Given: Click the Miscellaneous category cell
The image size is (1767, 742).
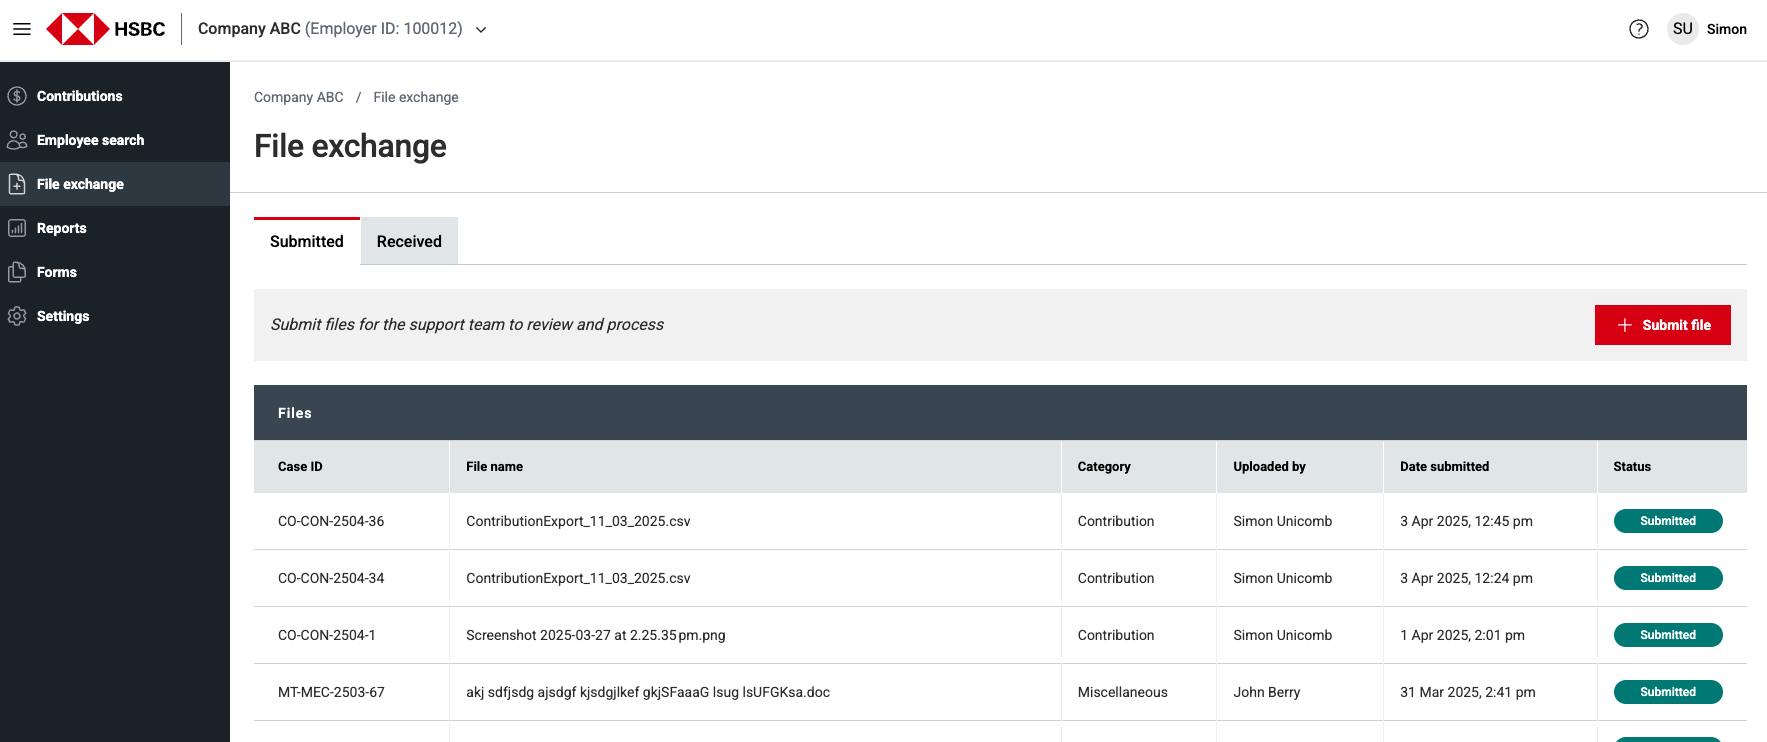Looking at the screenshot, I should [x=1123, y=692].
